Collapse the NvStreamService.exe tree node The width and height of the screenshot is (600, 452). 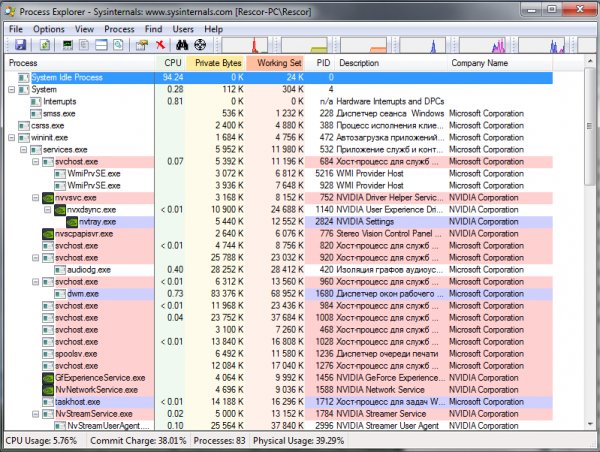(x=36, y=414)
